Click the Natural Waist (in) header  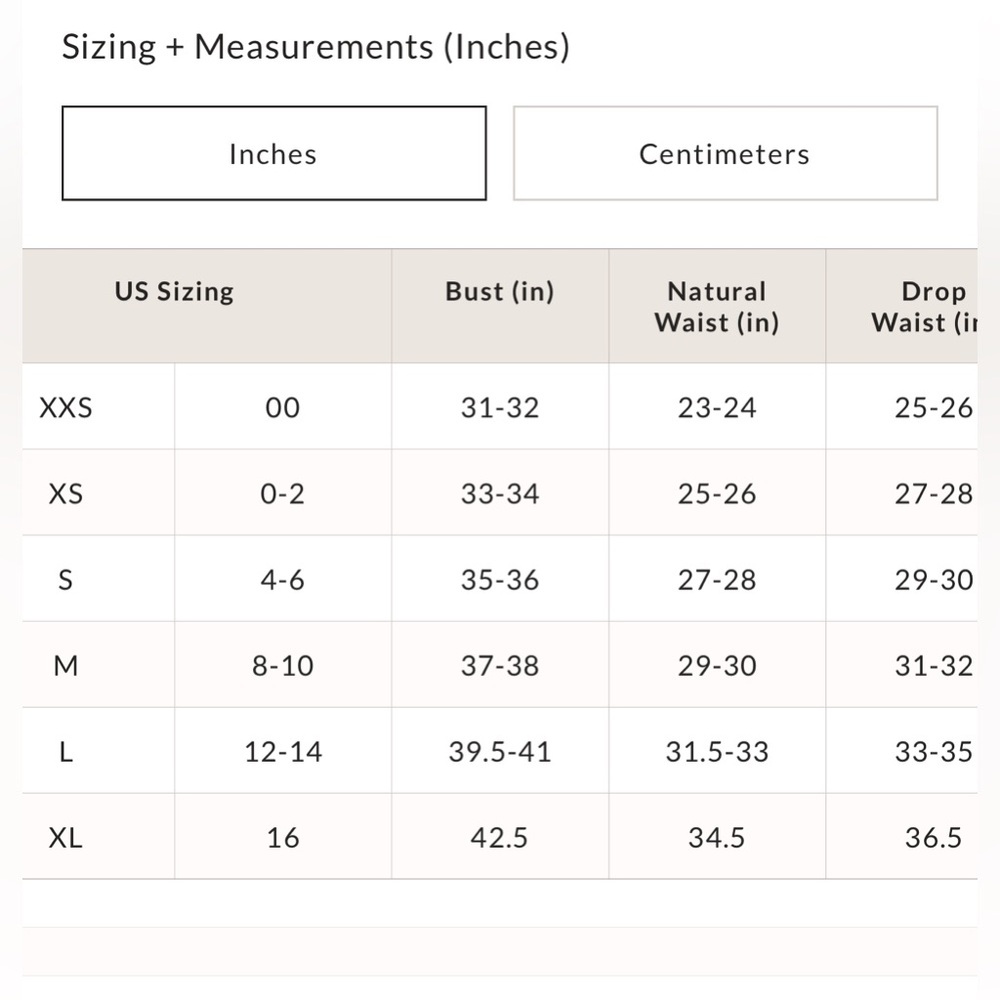pos(717,307)
